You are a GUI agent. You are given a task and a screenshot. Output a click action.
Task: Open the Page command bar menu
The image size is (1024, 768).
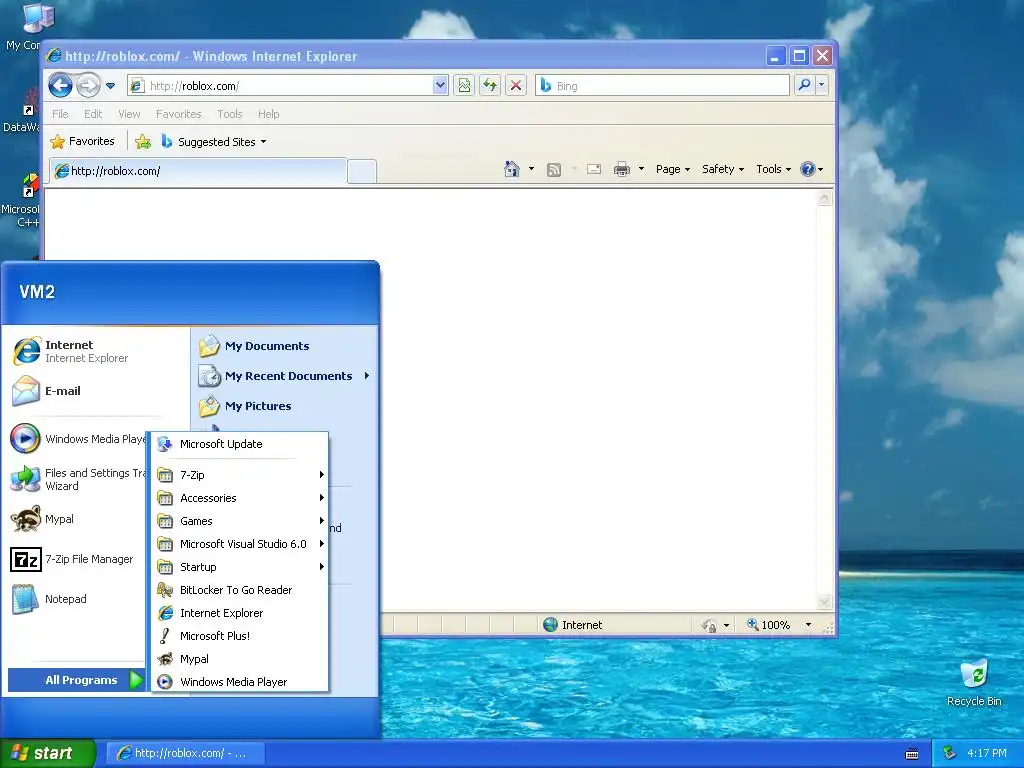click(673, 169)
